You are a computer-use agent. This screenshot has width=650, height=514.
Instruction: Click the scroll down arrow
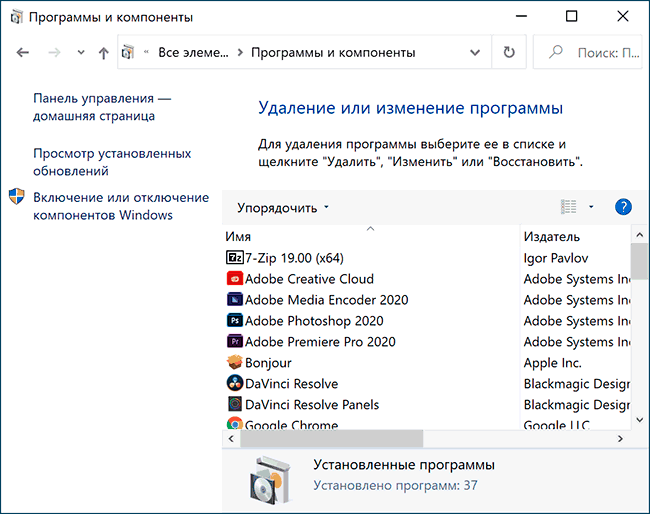(x=639, y=420)
